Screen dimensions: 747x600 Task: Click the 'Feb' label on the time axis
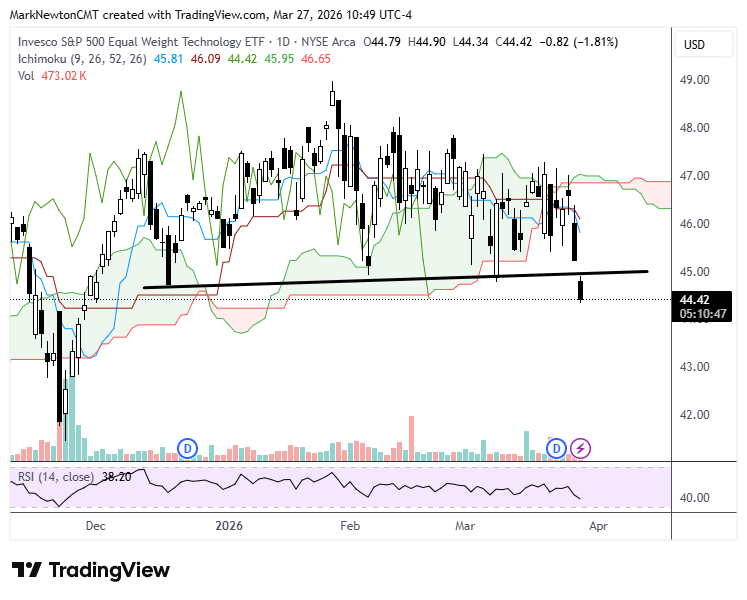pos(350,524)
